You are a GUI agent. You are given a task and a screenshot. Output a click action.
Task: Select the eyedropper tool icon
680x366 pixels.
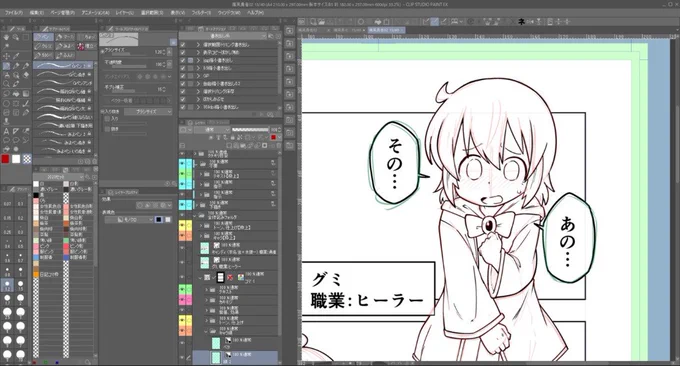tap(16, 56)
